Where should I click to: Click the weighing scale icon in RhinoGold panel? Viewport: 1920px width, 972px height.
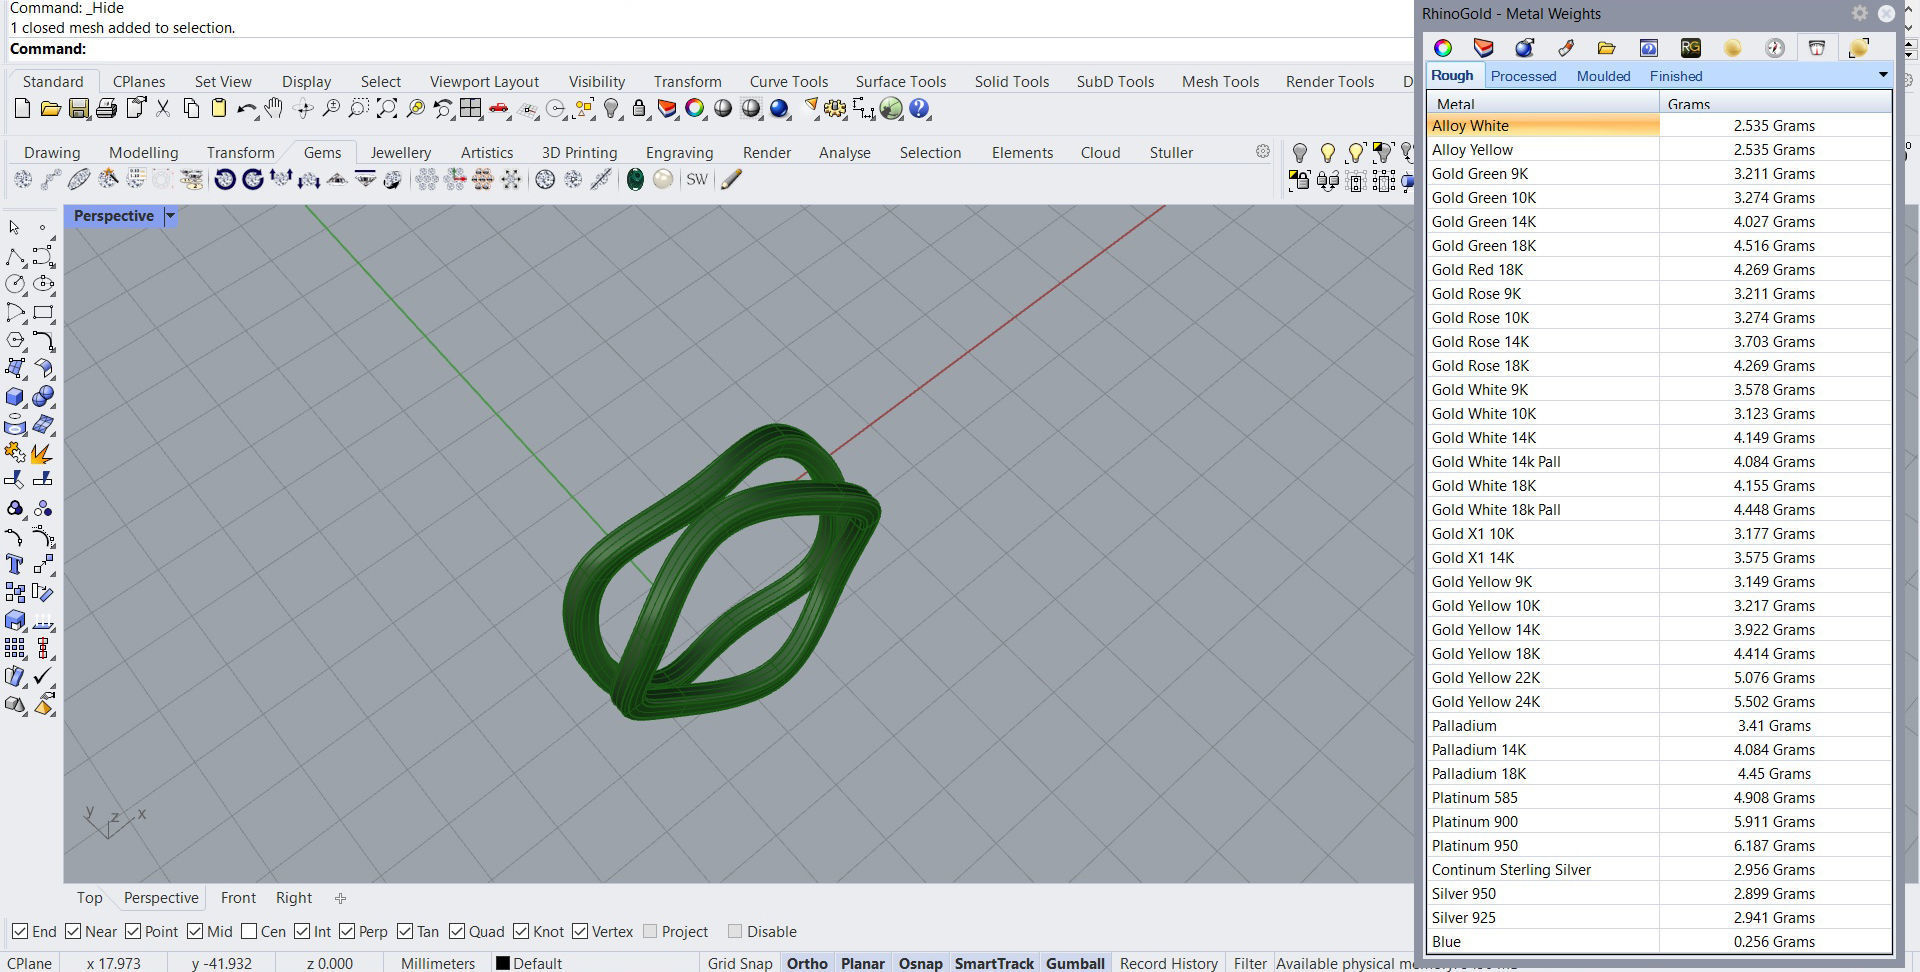1817,48
